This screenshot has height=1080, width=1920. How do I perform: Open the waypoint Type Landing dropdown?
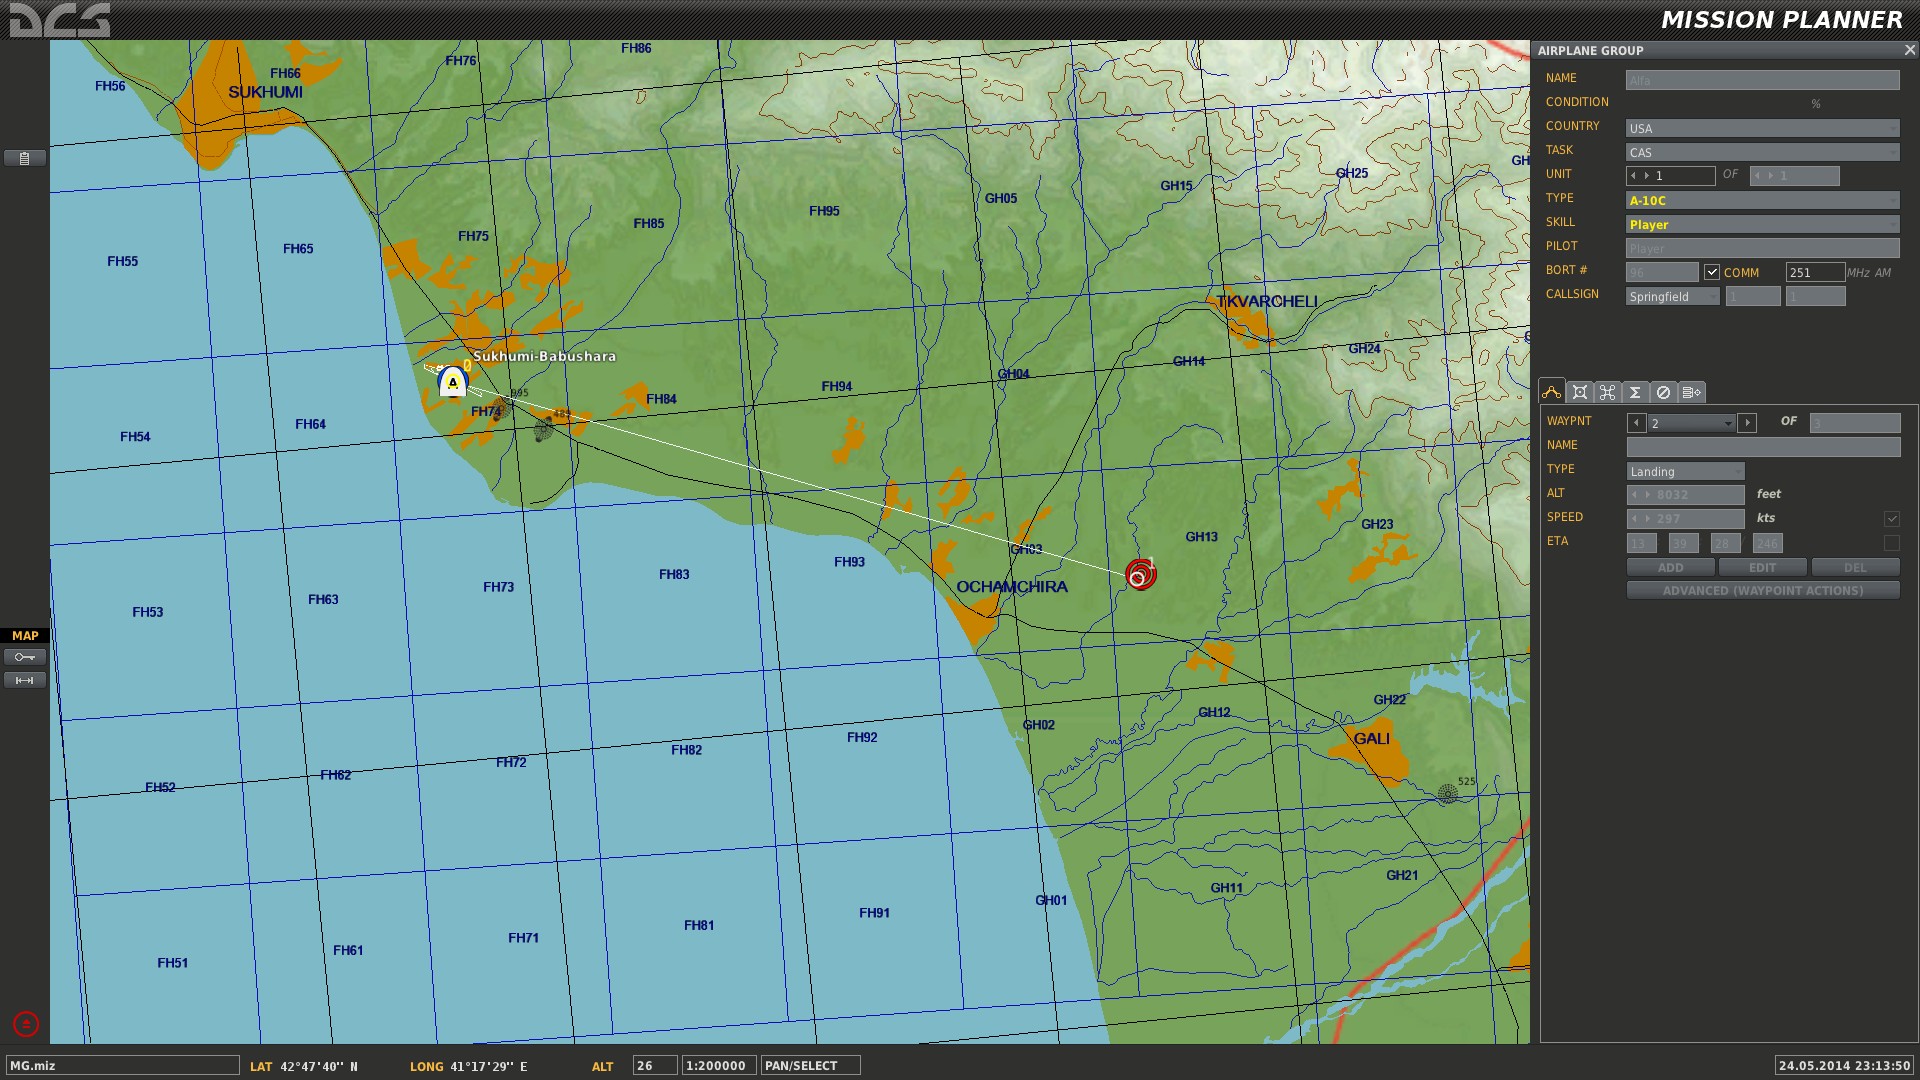1686,471
